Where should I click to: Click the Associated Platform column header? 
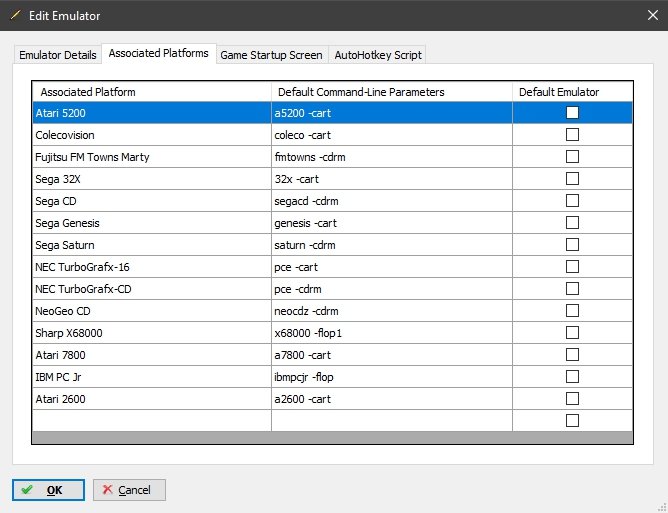[152, 92]
